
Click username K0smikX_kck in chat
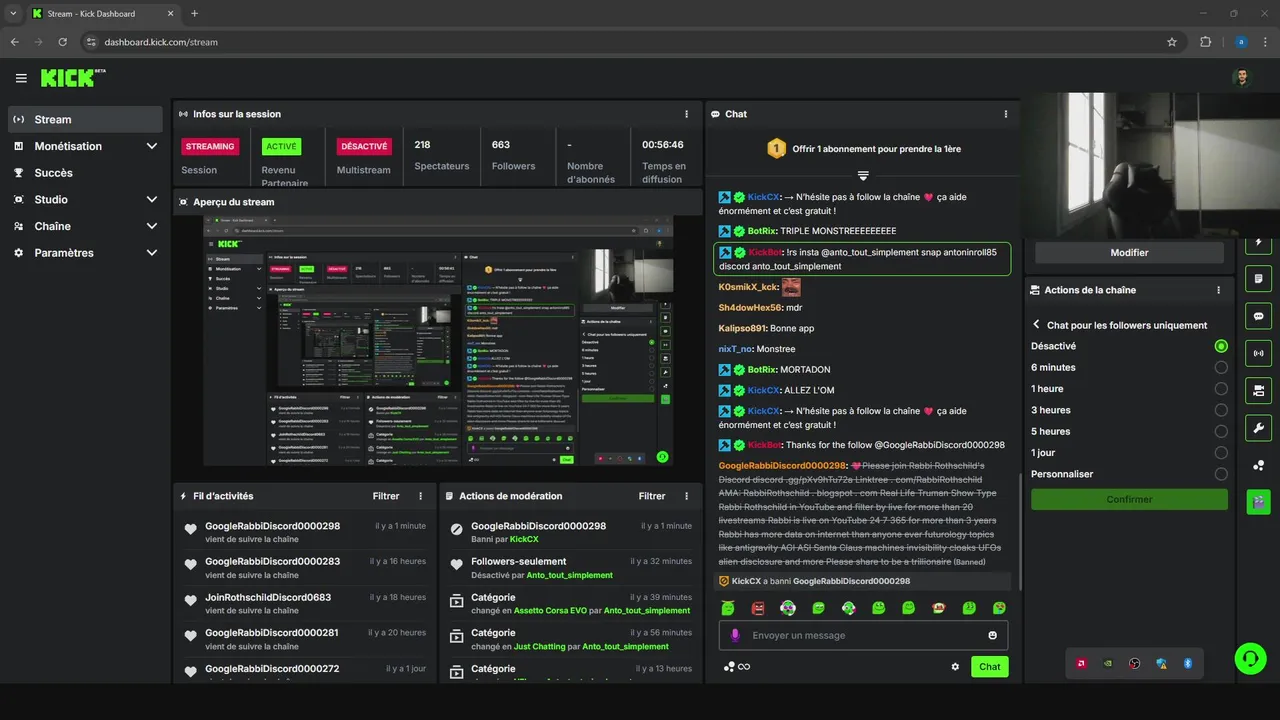coord(748,287)
